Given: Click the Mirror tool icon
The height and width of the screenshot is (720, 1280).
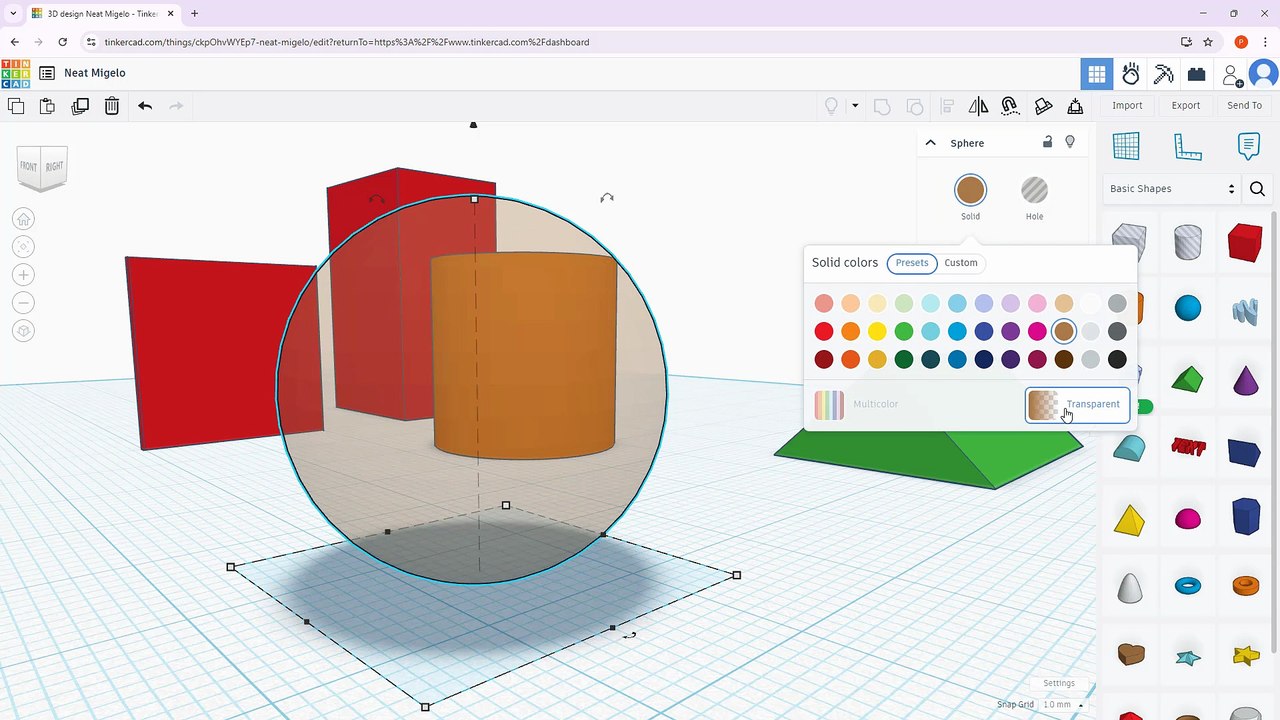Looking at the screenshot, I should 978,106.
